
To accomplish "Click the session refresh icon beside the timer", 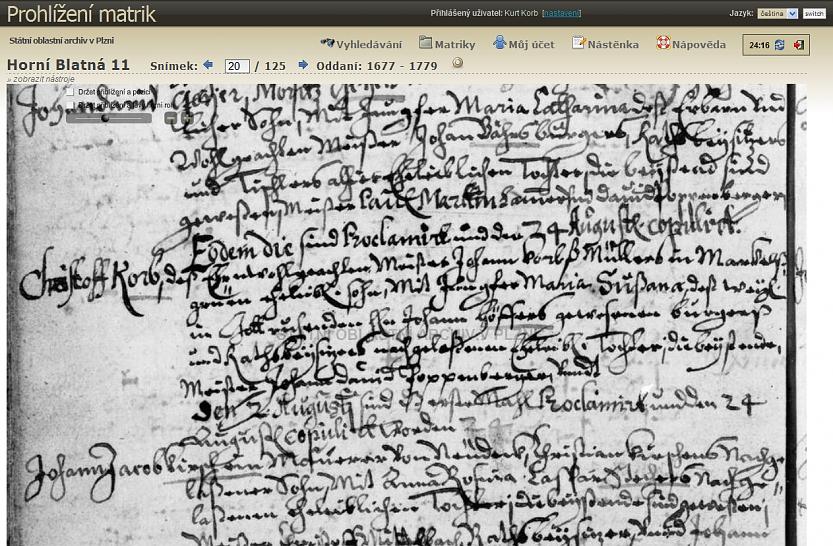I will (779, 45).
